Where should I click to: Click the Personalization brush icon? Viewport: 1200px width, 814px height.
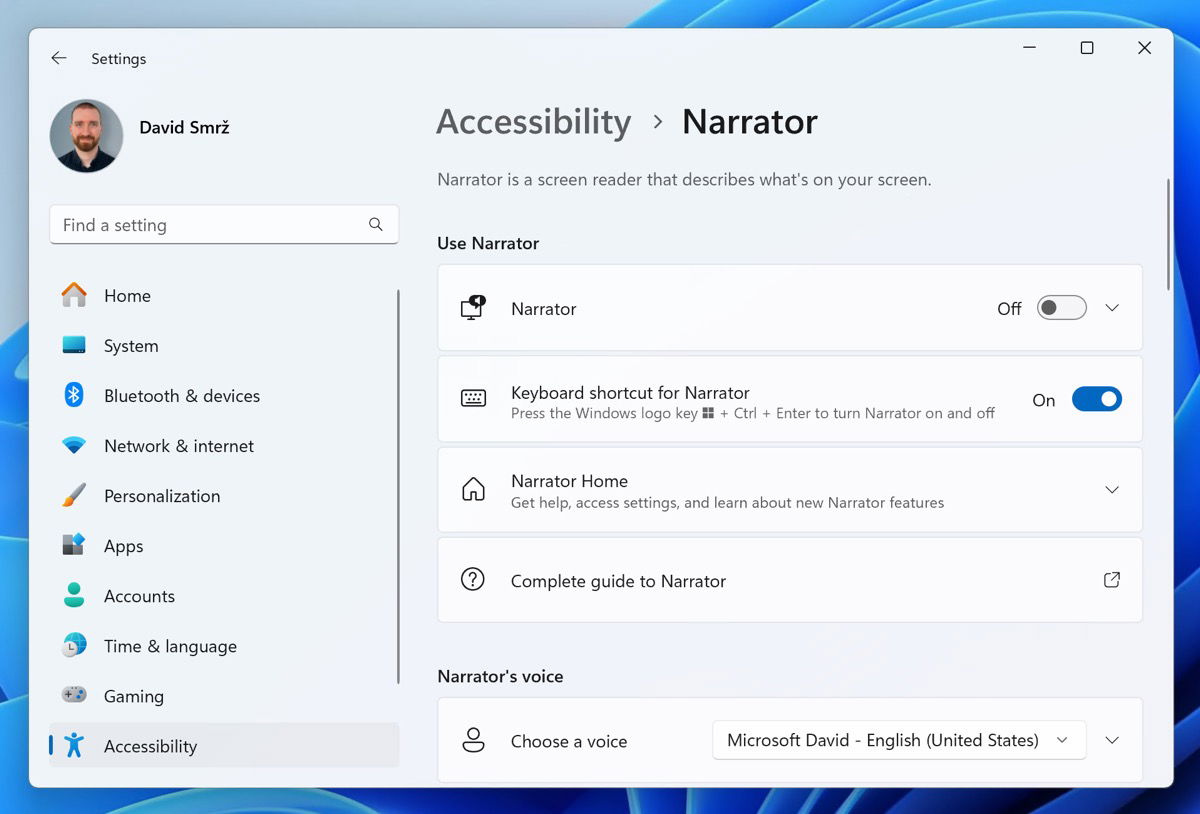pyautogui.click(x=73, y=495)
